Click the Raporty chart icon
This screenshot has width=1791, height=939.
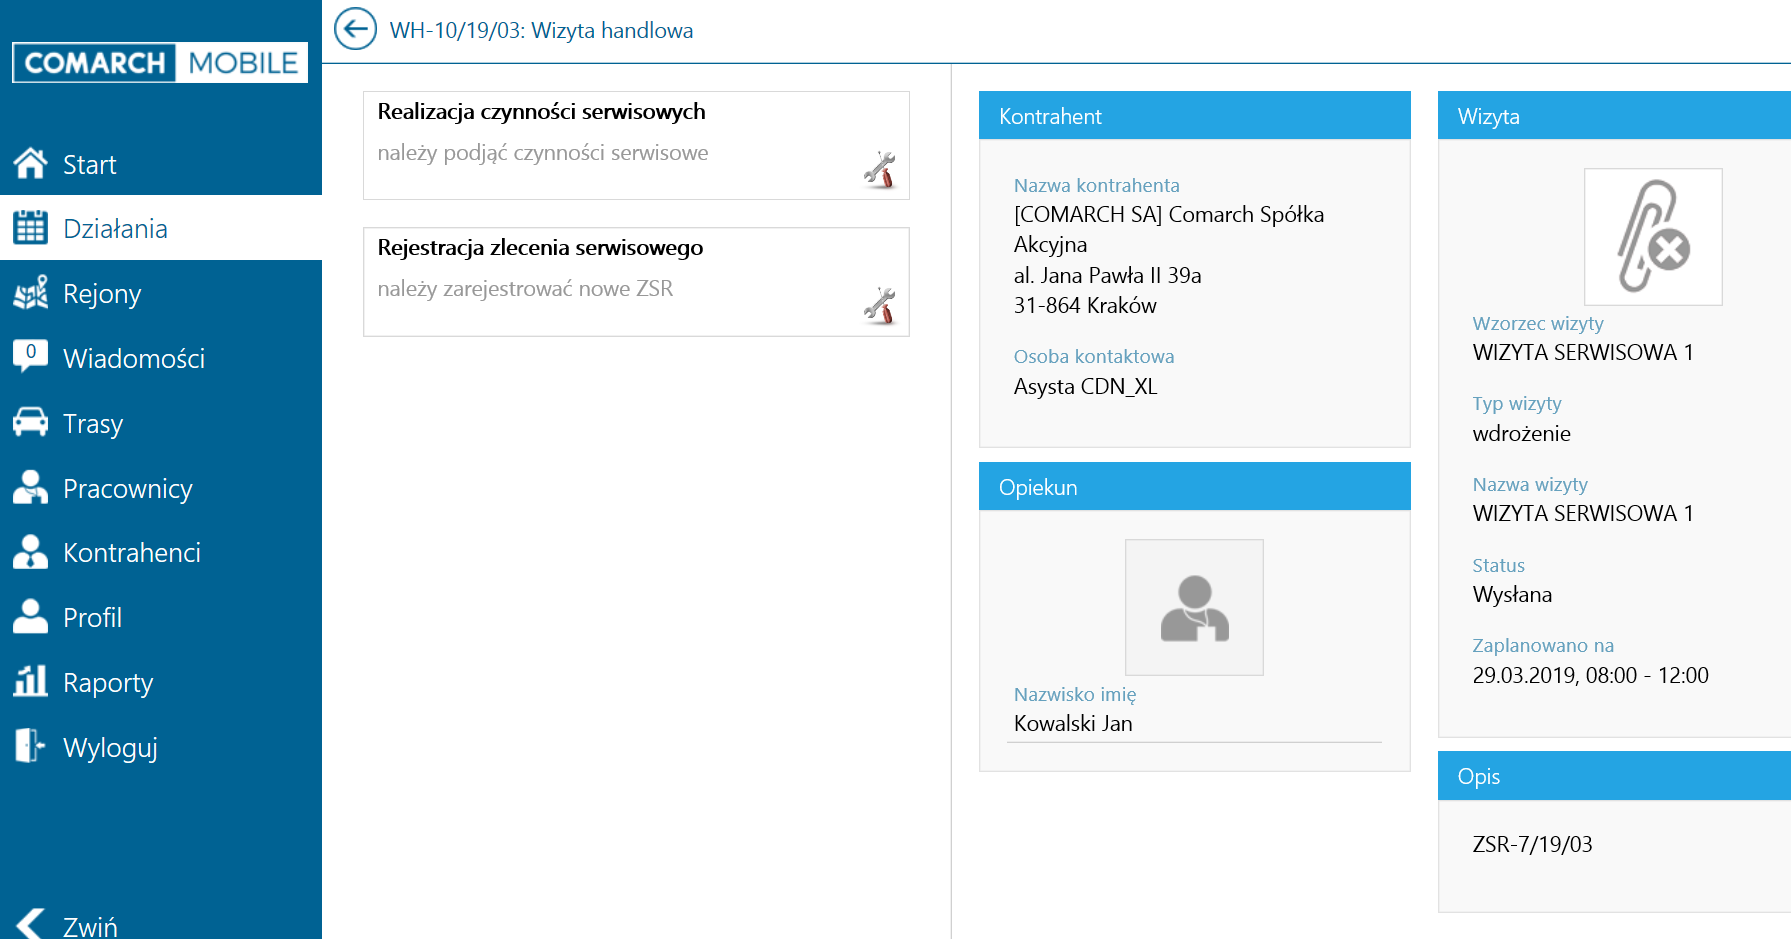coord(31,681)
